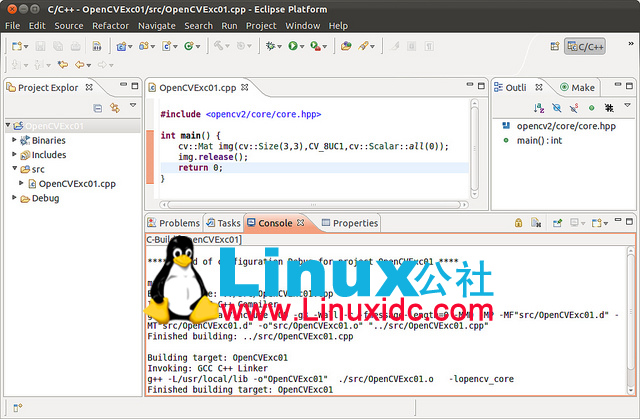Image resolution: width=640 pixels, height=419 pixels.
Task: Click the fast view status bar icon
Action: [x=18, y=408]
